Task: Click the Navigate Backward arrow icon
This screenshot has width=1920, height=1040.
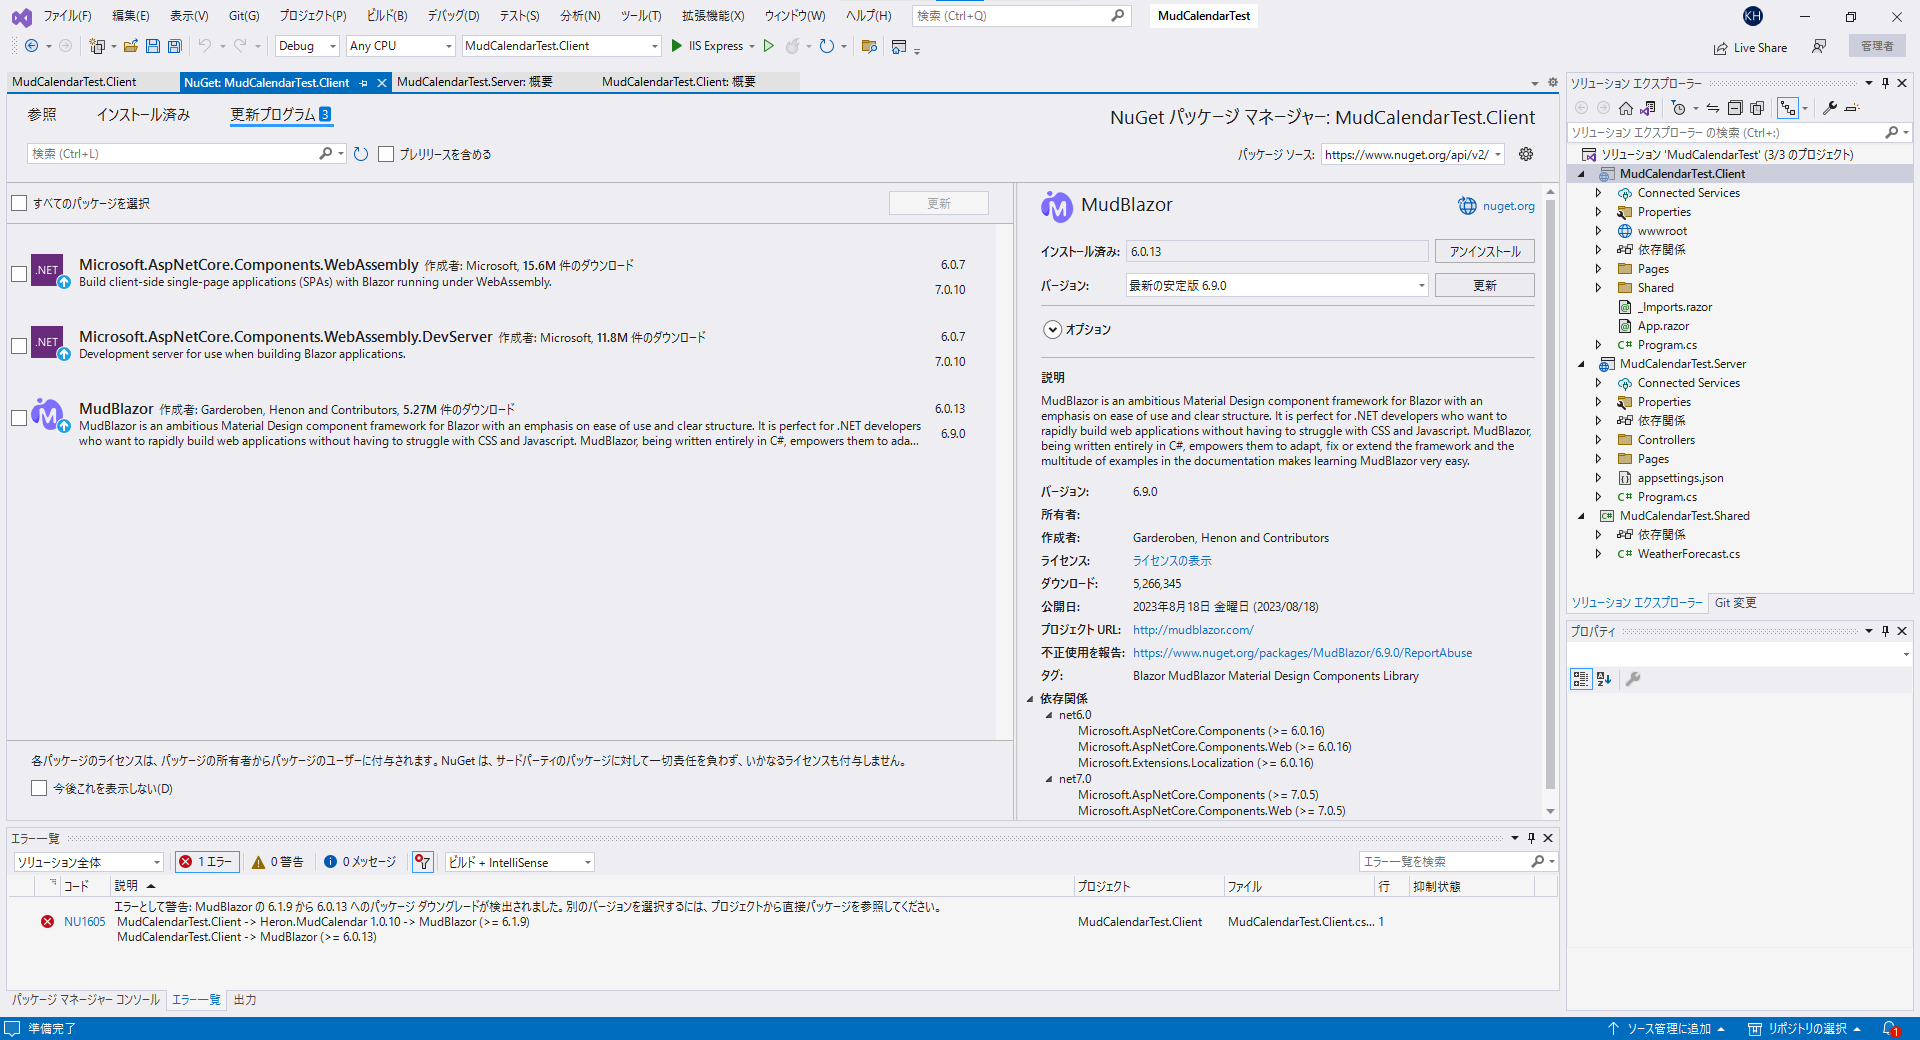Action: pyautogui.click(x=32, y=46)
